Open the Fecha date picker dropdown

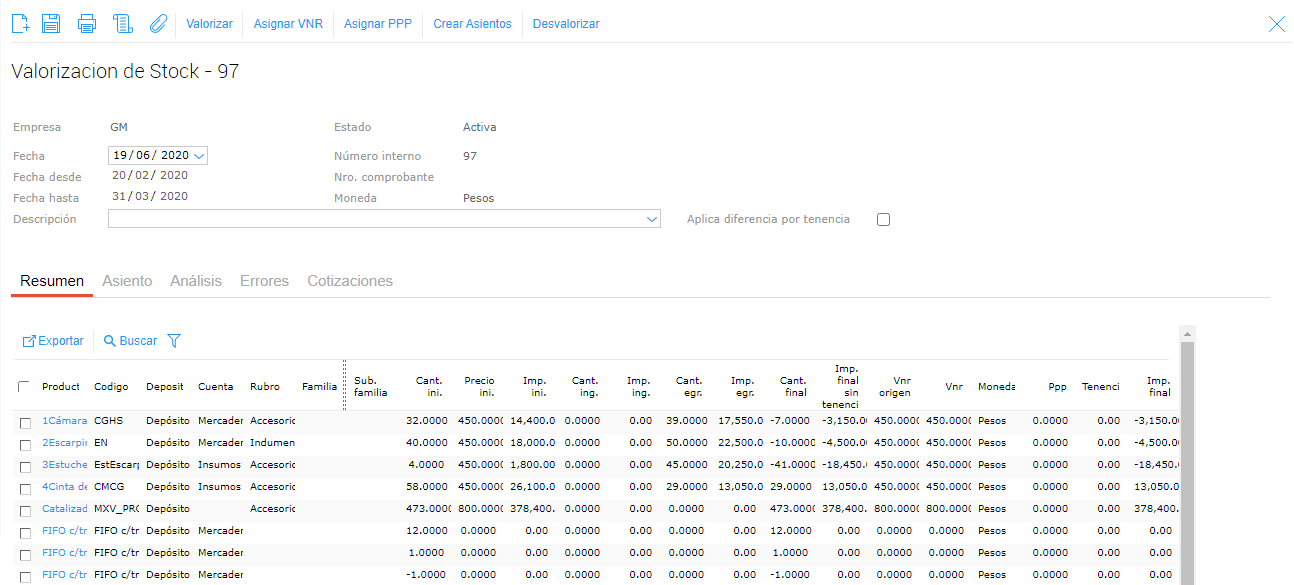tap(199, 156)
